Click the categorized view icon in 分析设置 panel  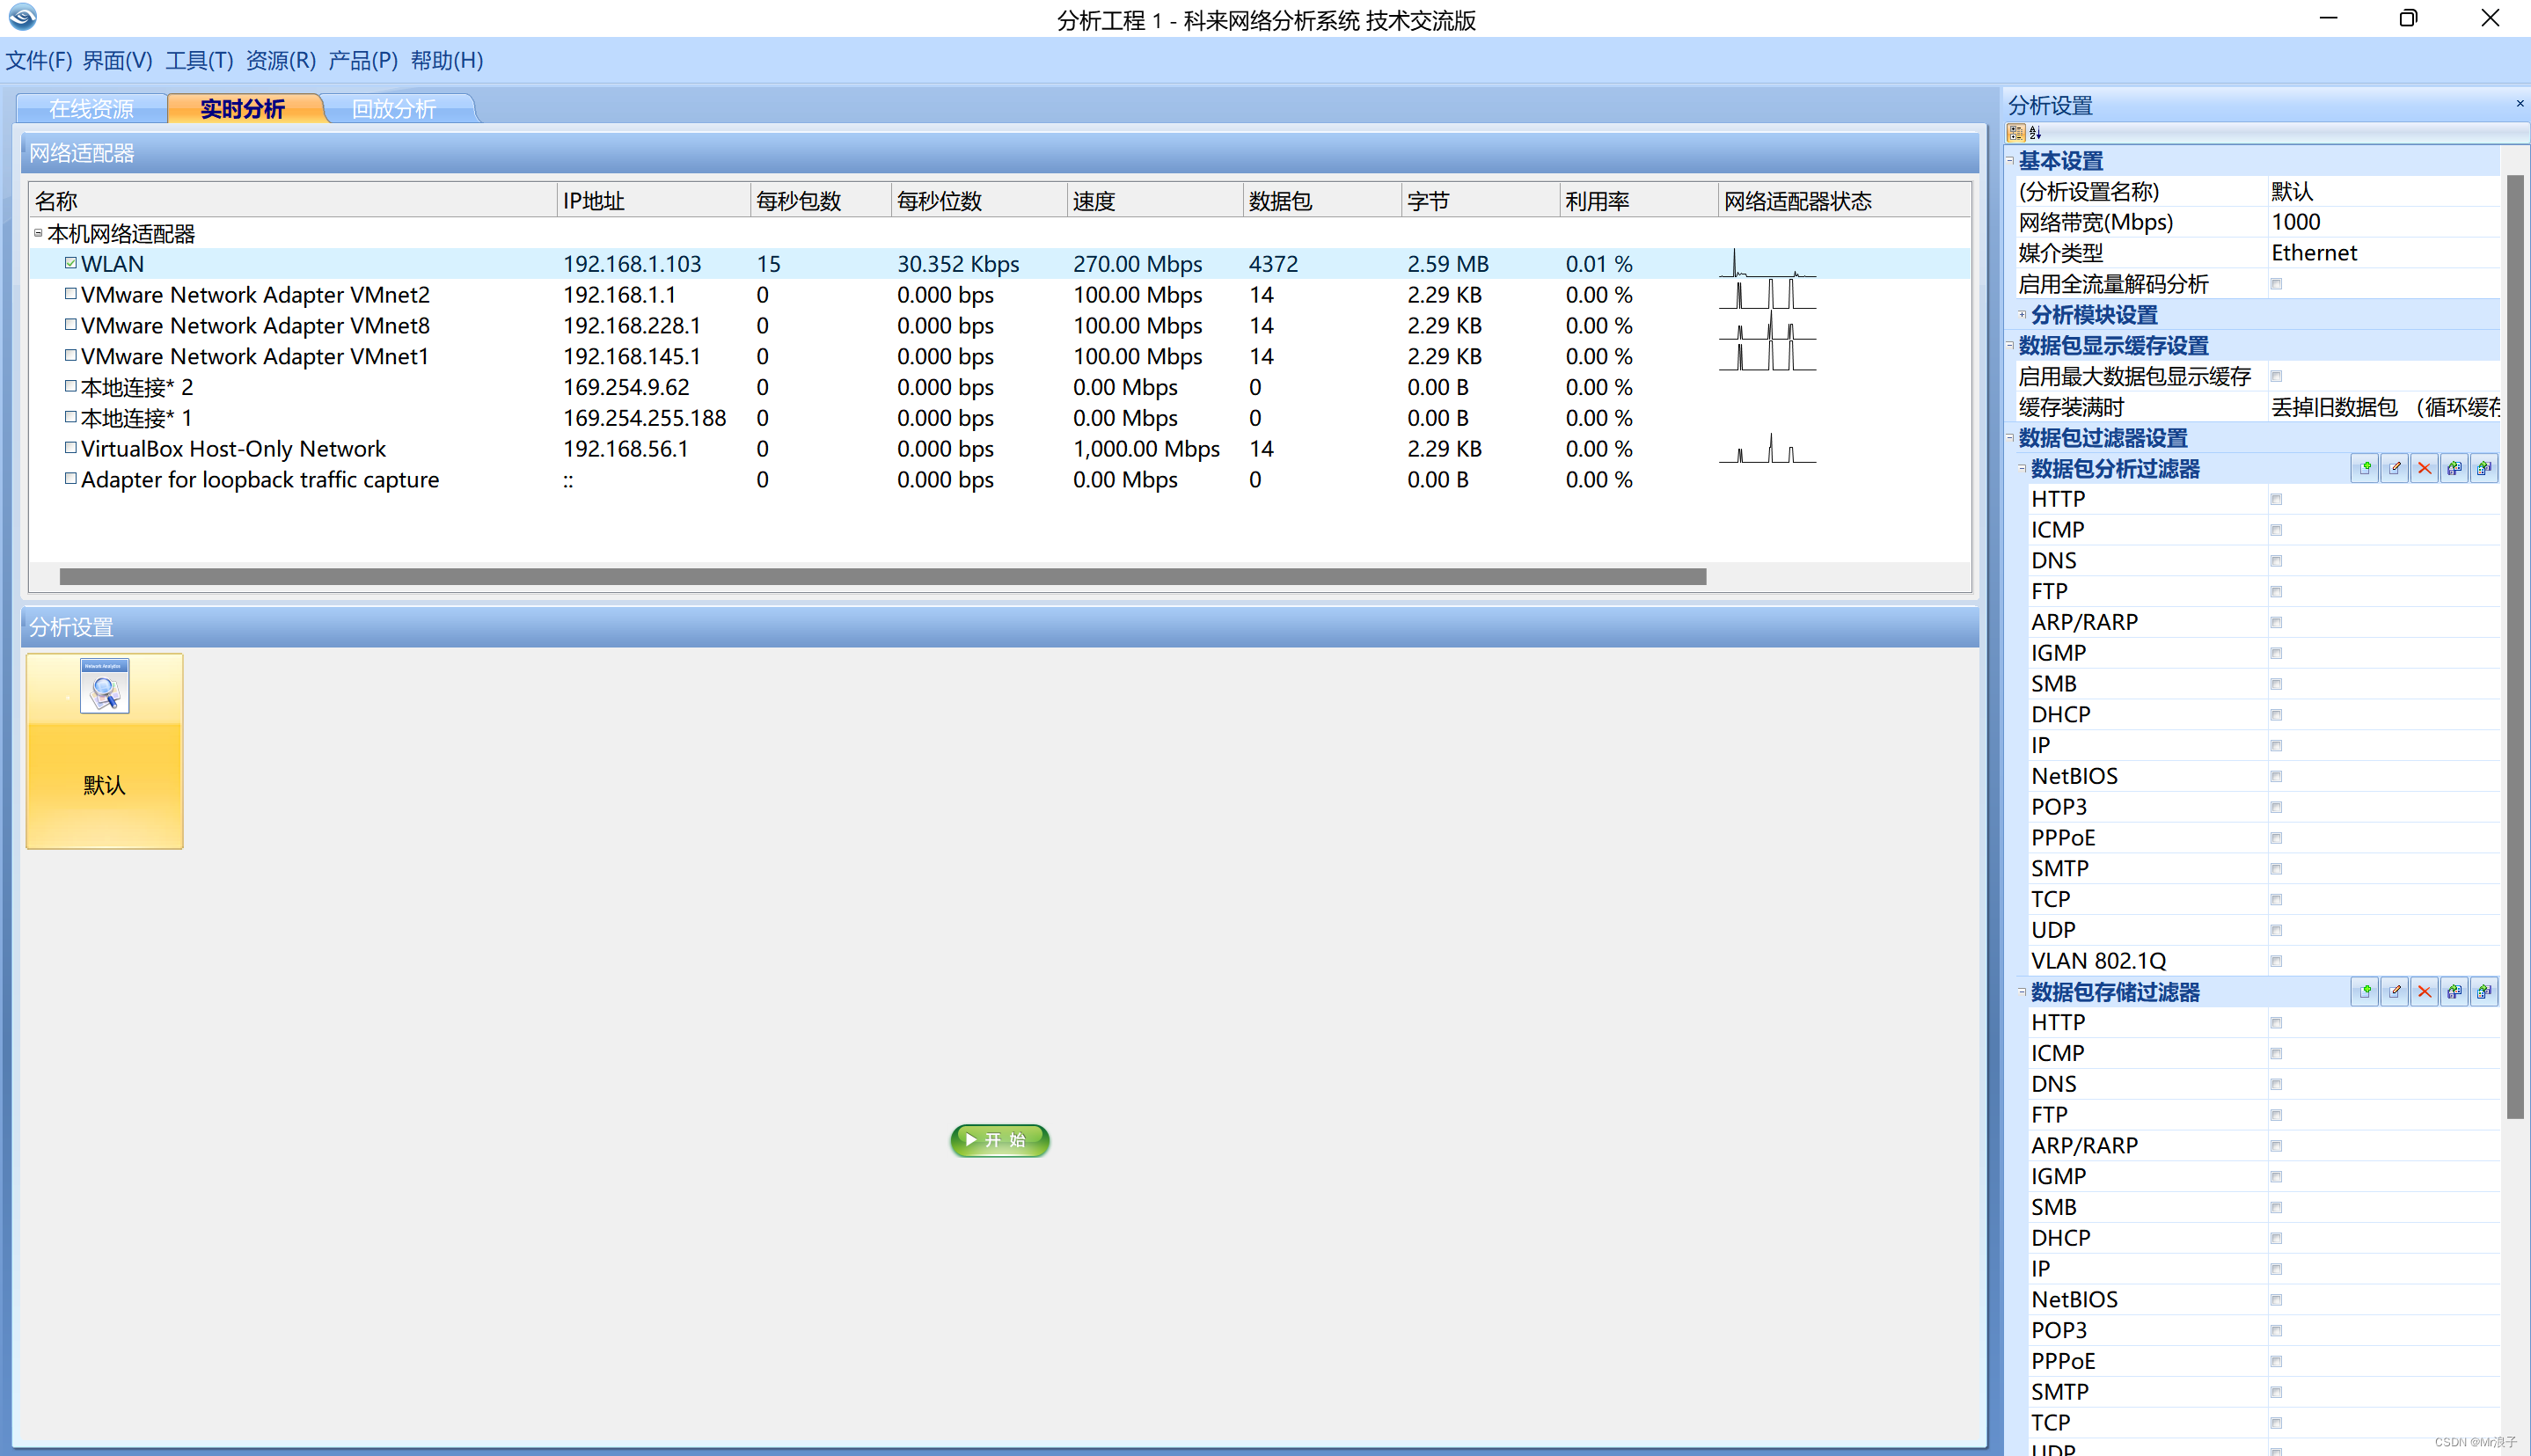(x=2016, y=132)
